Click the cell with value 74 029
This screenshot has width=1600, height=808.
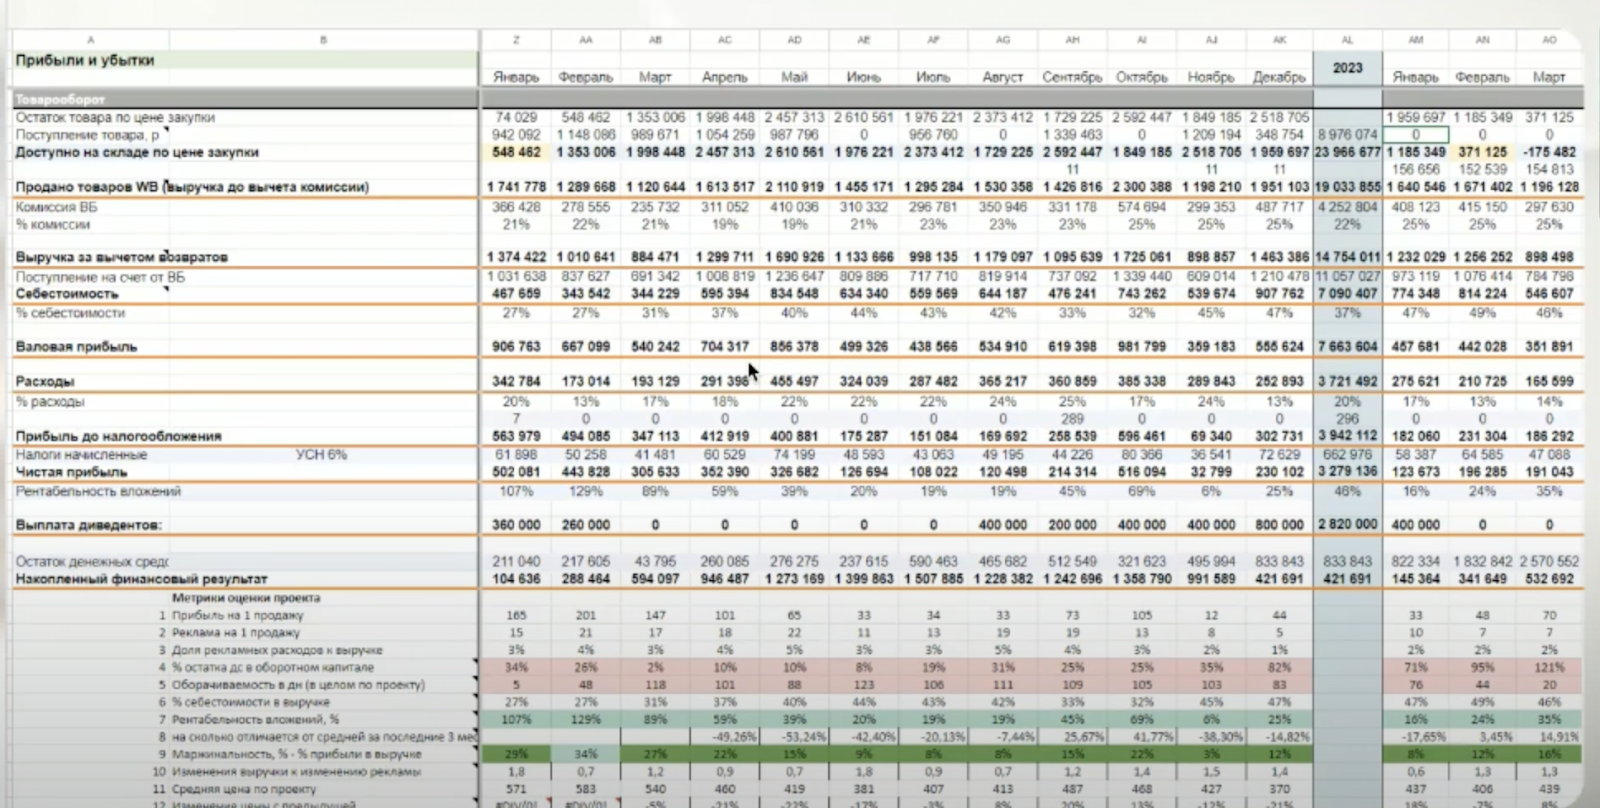pyautogui.click(x=516, y=117)
